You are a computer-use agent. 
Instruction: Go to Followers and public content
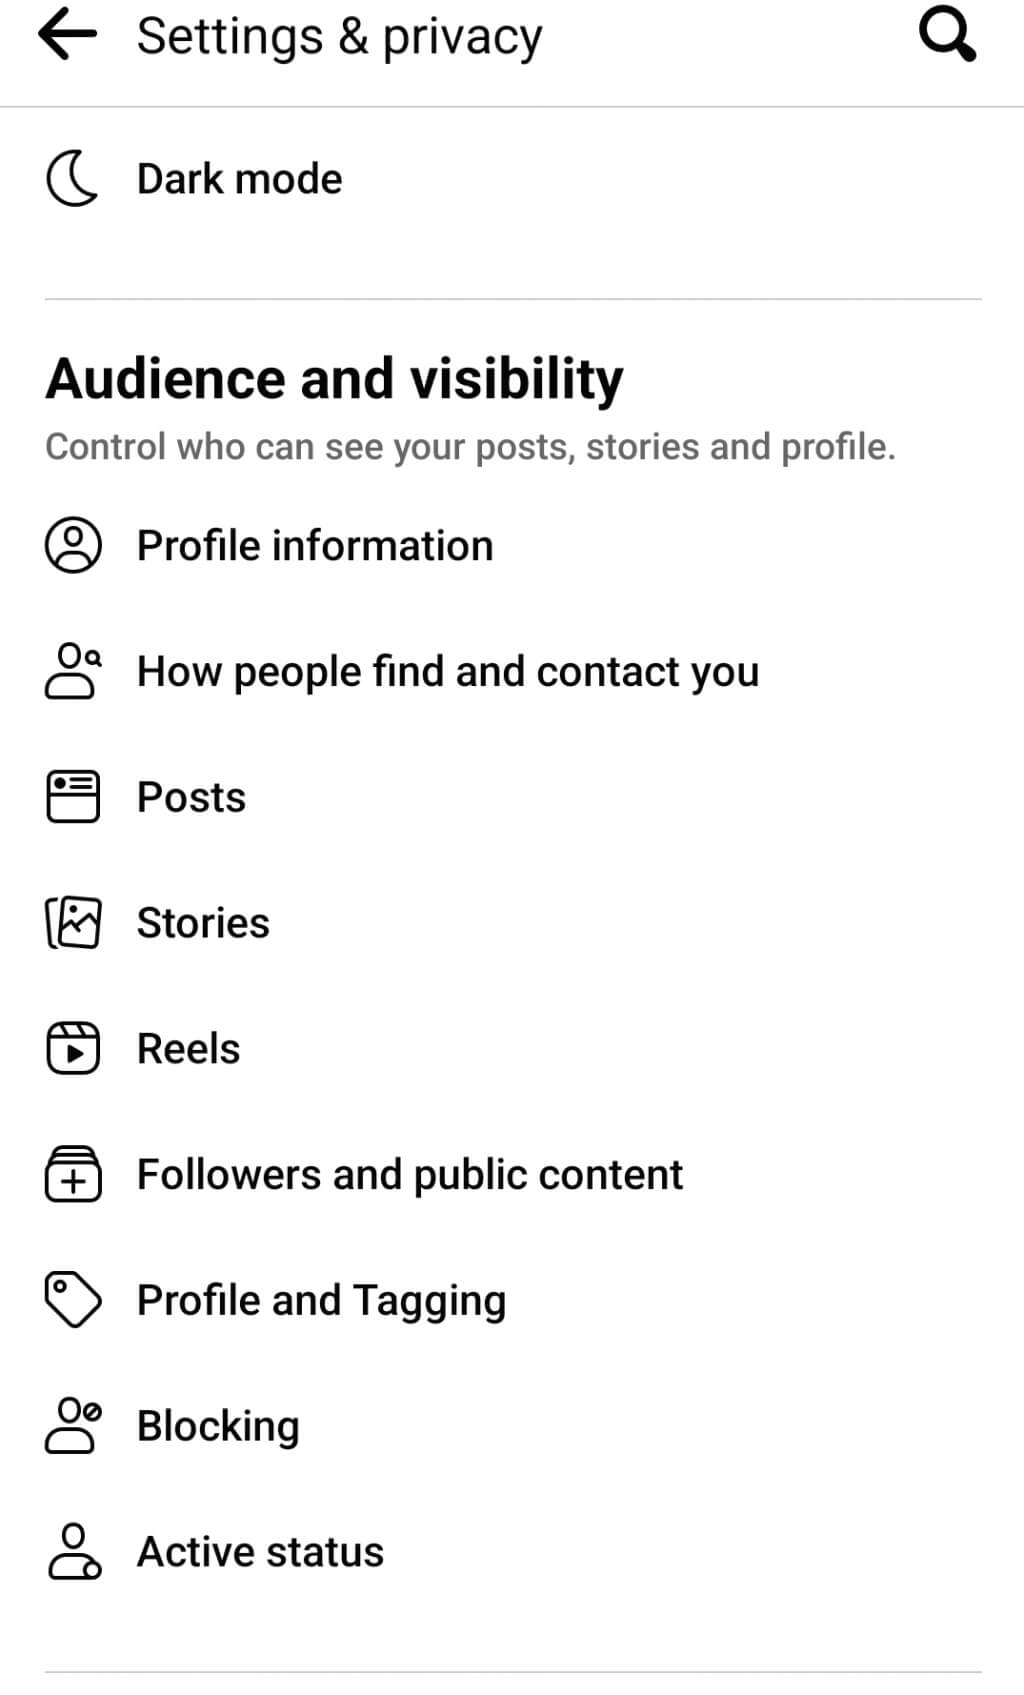click(x=410, y=1175)
